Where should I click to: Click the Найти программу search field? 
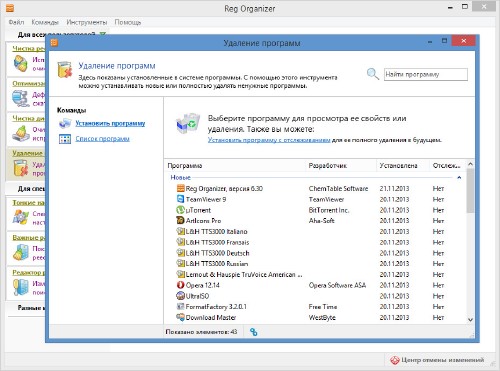[x=426, y=74]
